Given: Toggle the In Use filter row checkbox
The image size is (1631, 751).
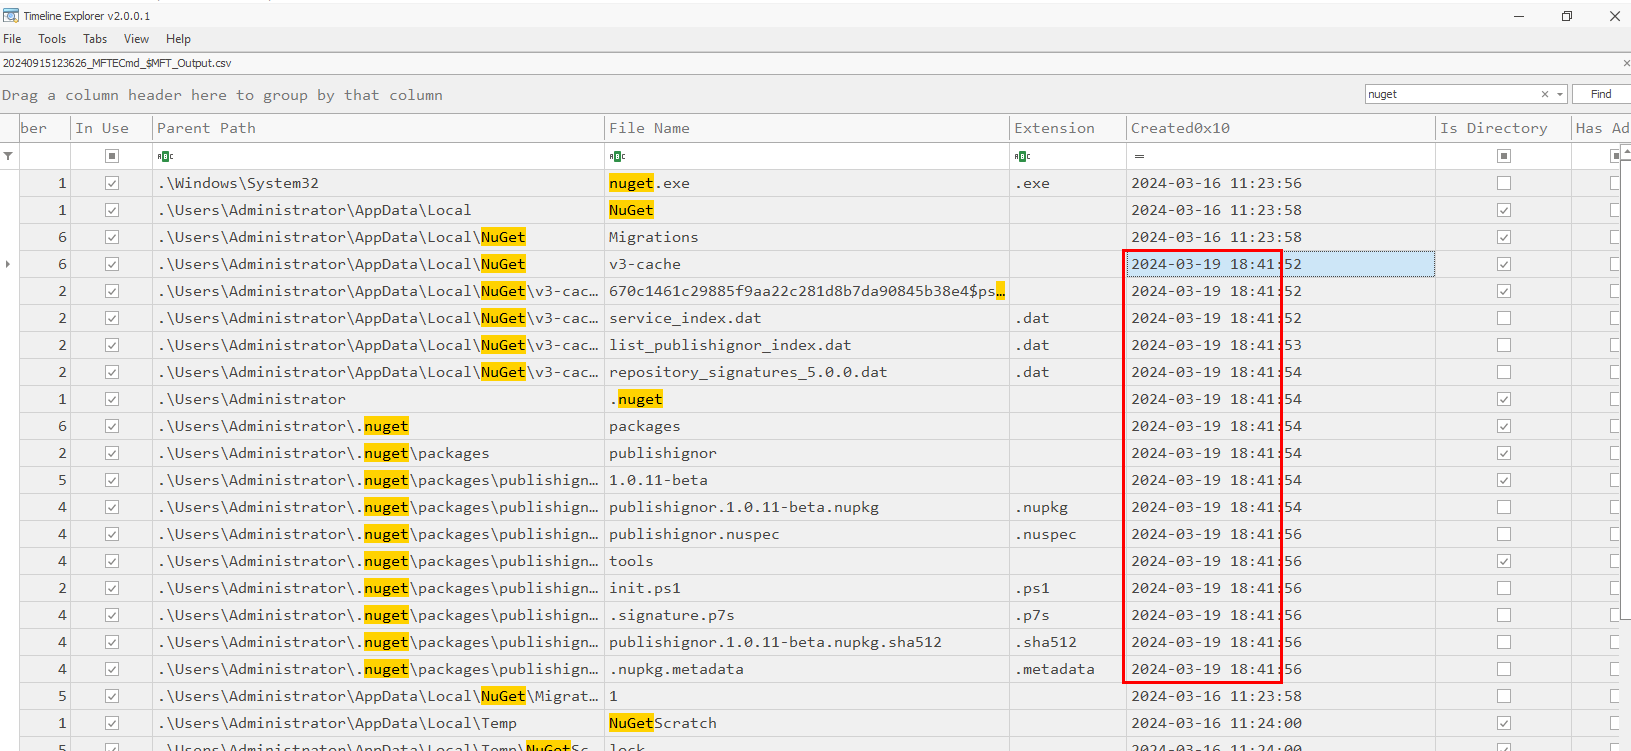Looking at the screenshot, I should point(112,156).
